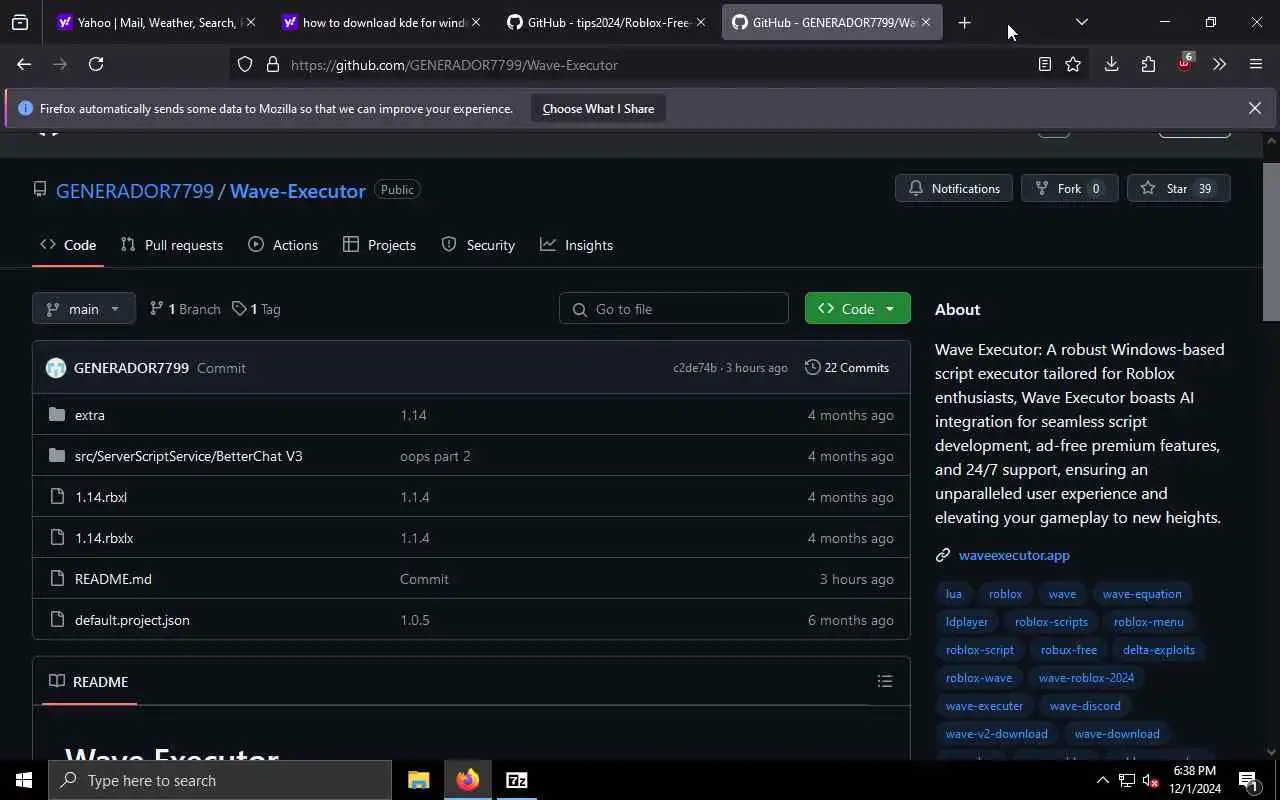Click the lua topic tag
This screenshot has width=1280, height=800.
pos(954,594)
